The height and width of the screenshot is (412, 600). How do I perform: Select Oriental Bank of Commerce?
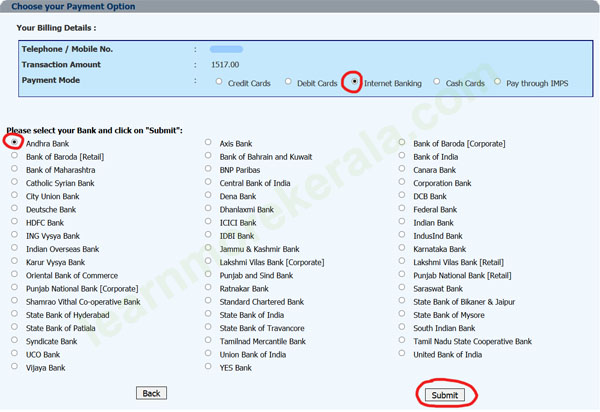click(15, 274)
